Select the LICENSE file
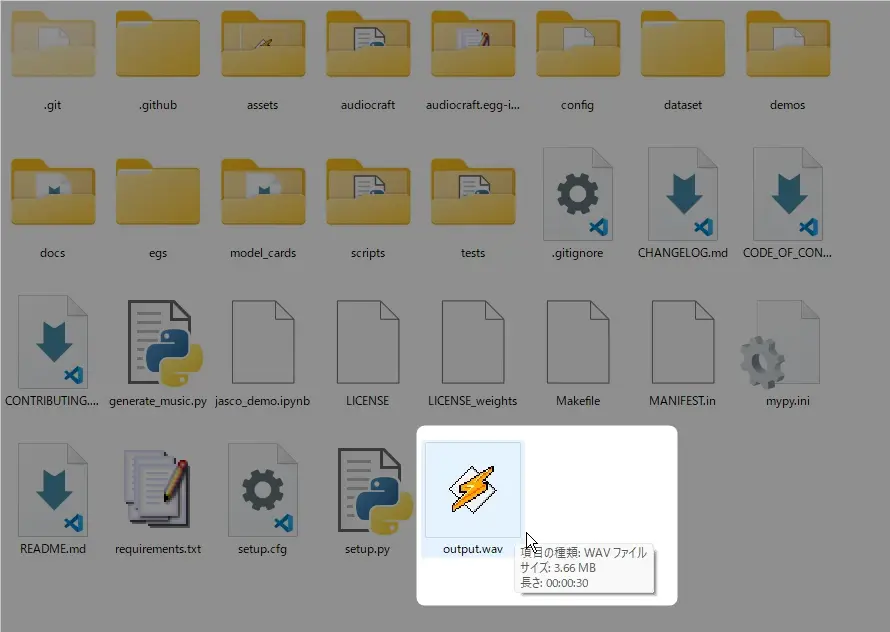This screenshot has width=890, height=632. 368,343
